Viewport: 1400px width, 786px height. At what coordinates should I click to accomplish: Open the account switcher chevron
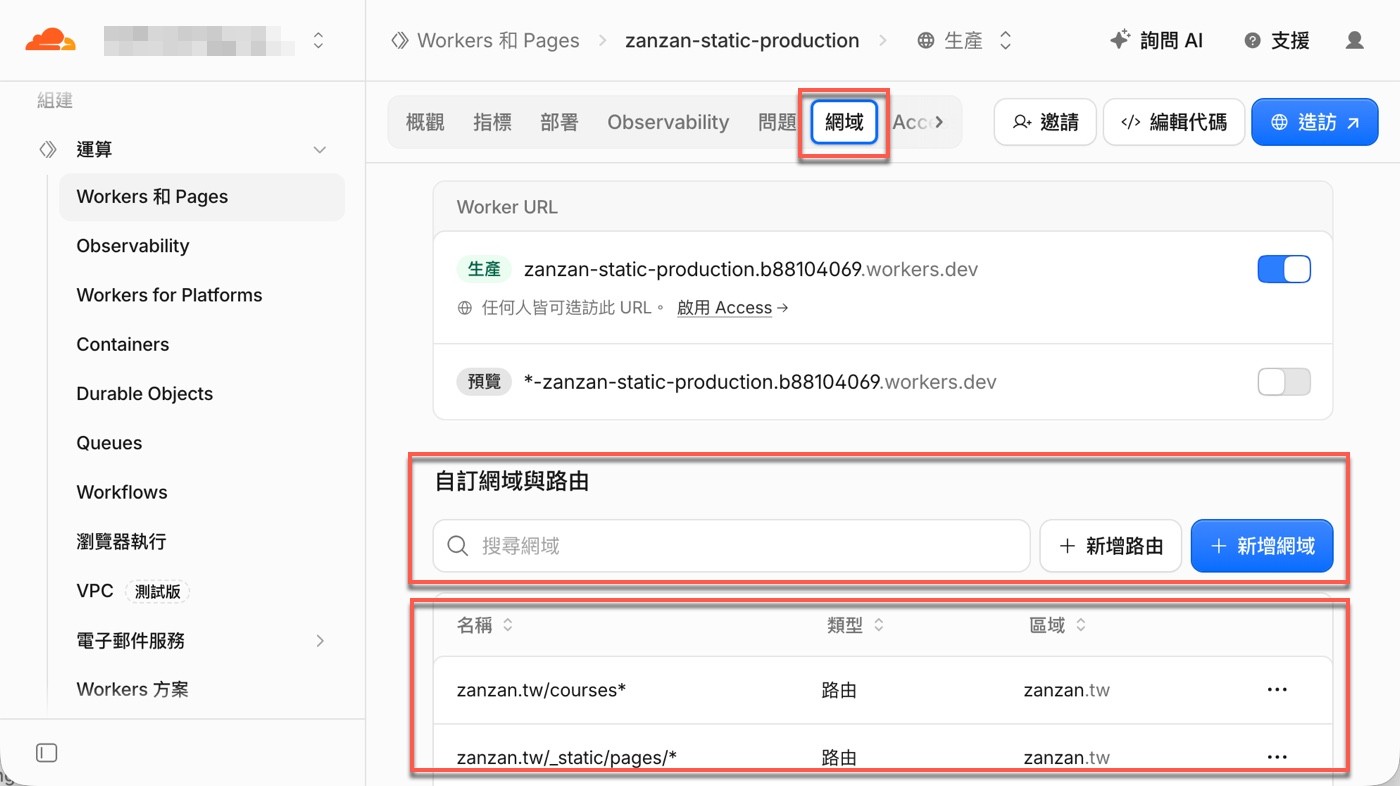[318, 40]
